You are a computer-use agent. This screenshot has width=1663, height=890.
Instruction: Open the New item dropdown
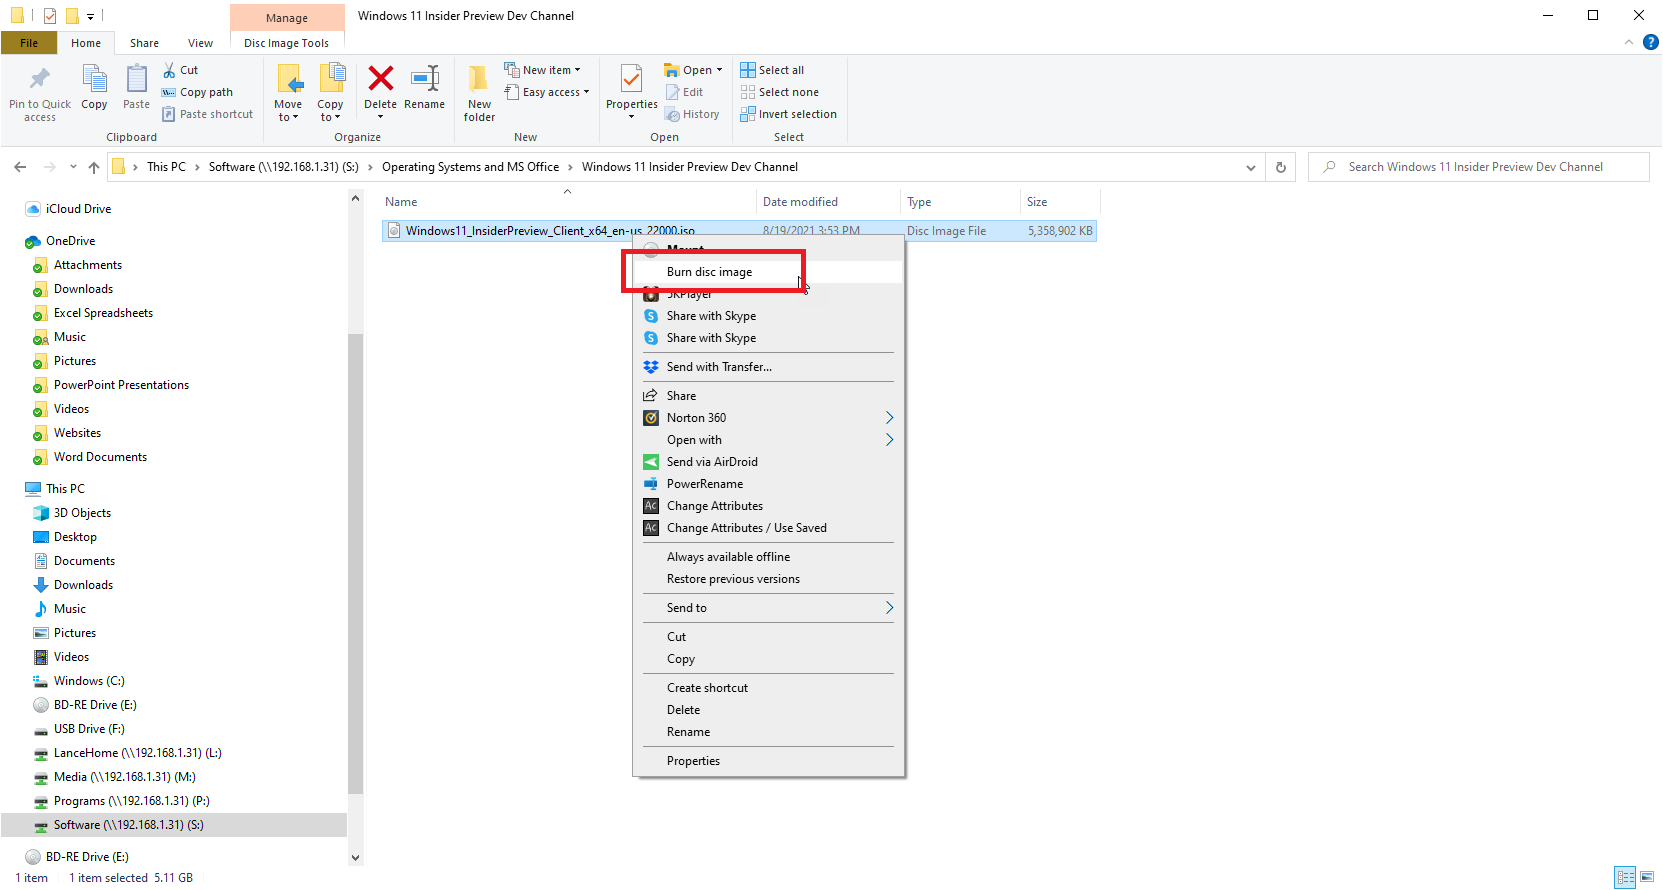pyautogui.click(x=542, y=70)
